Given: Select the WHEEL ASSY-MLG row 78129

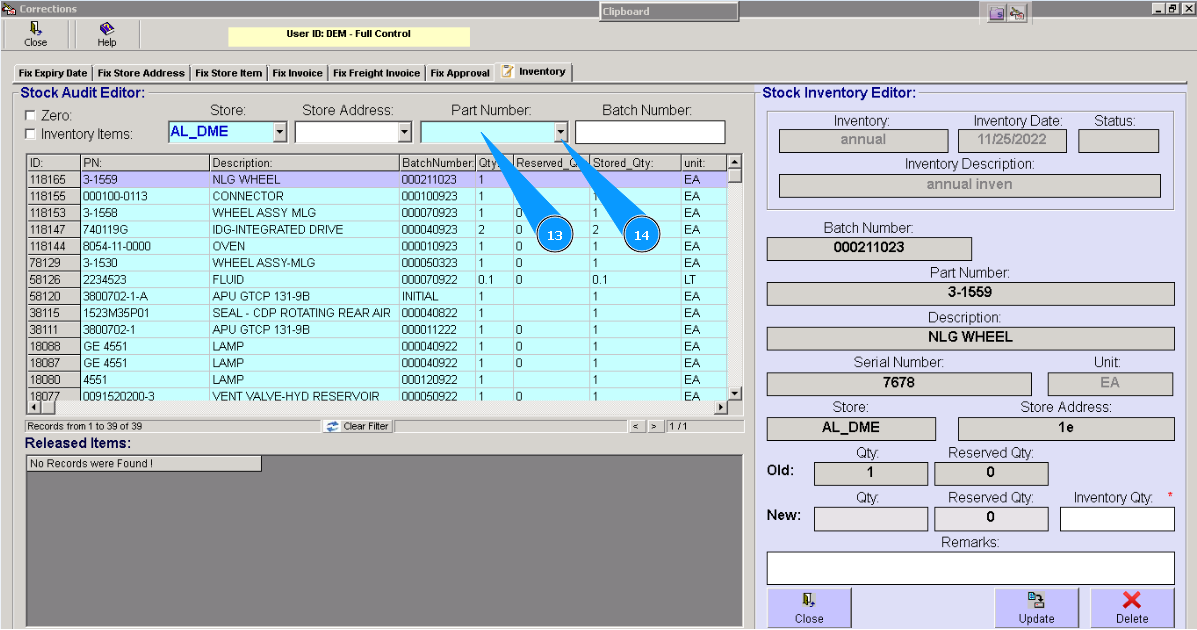Looking at the screenshot, I should (377, 263).
